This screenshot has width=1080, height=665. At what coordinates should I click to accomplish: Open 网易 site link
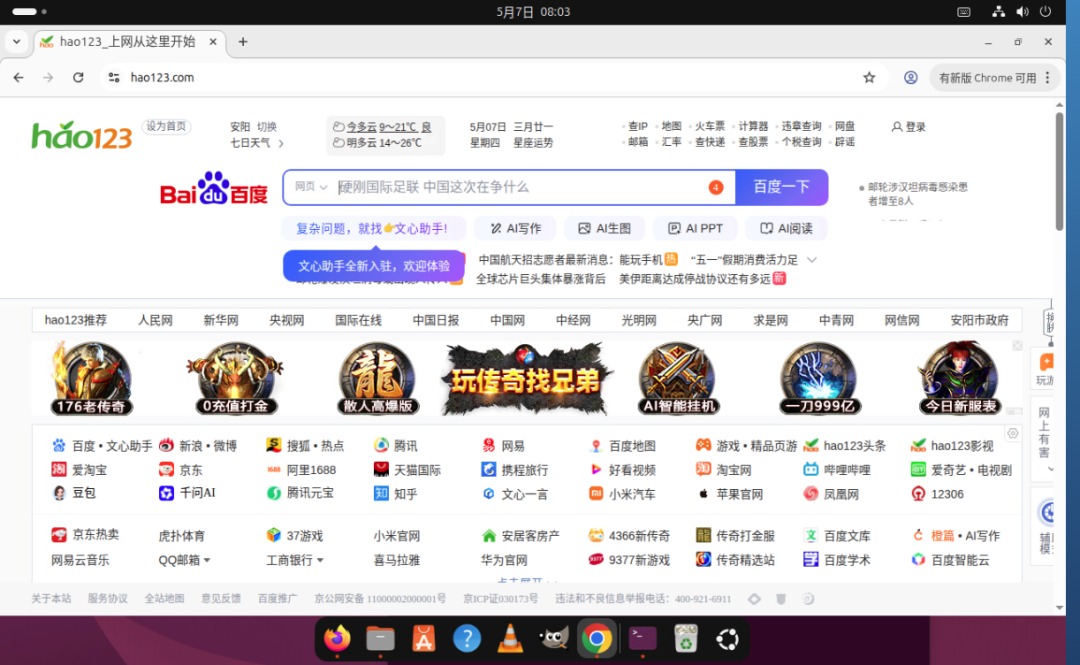503,446
